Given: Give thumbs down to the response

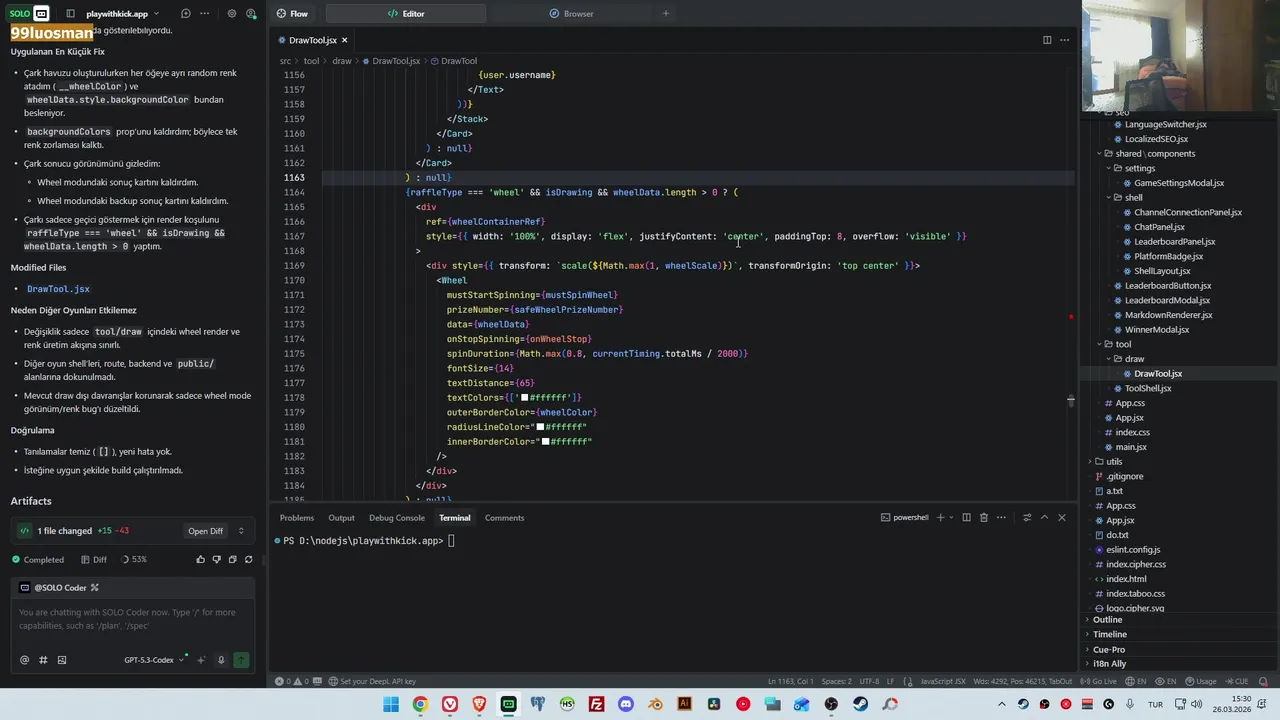Looking at the screenshot, I should coord(217,560).
